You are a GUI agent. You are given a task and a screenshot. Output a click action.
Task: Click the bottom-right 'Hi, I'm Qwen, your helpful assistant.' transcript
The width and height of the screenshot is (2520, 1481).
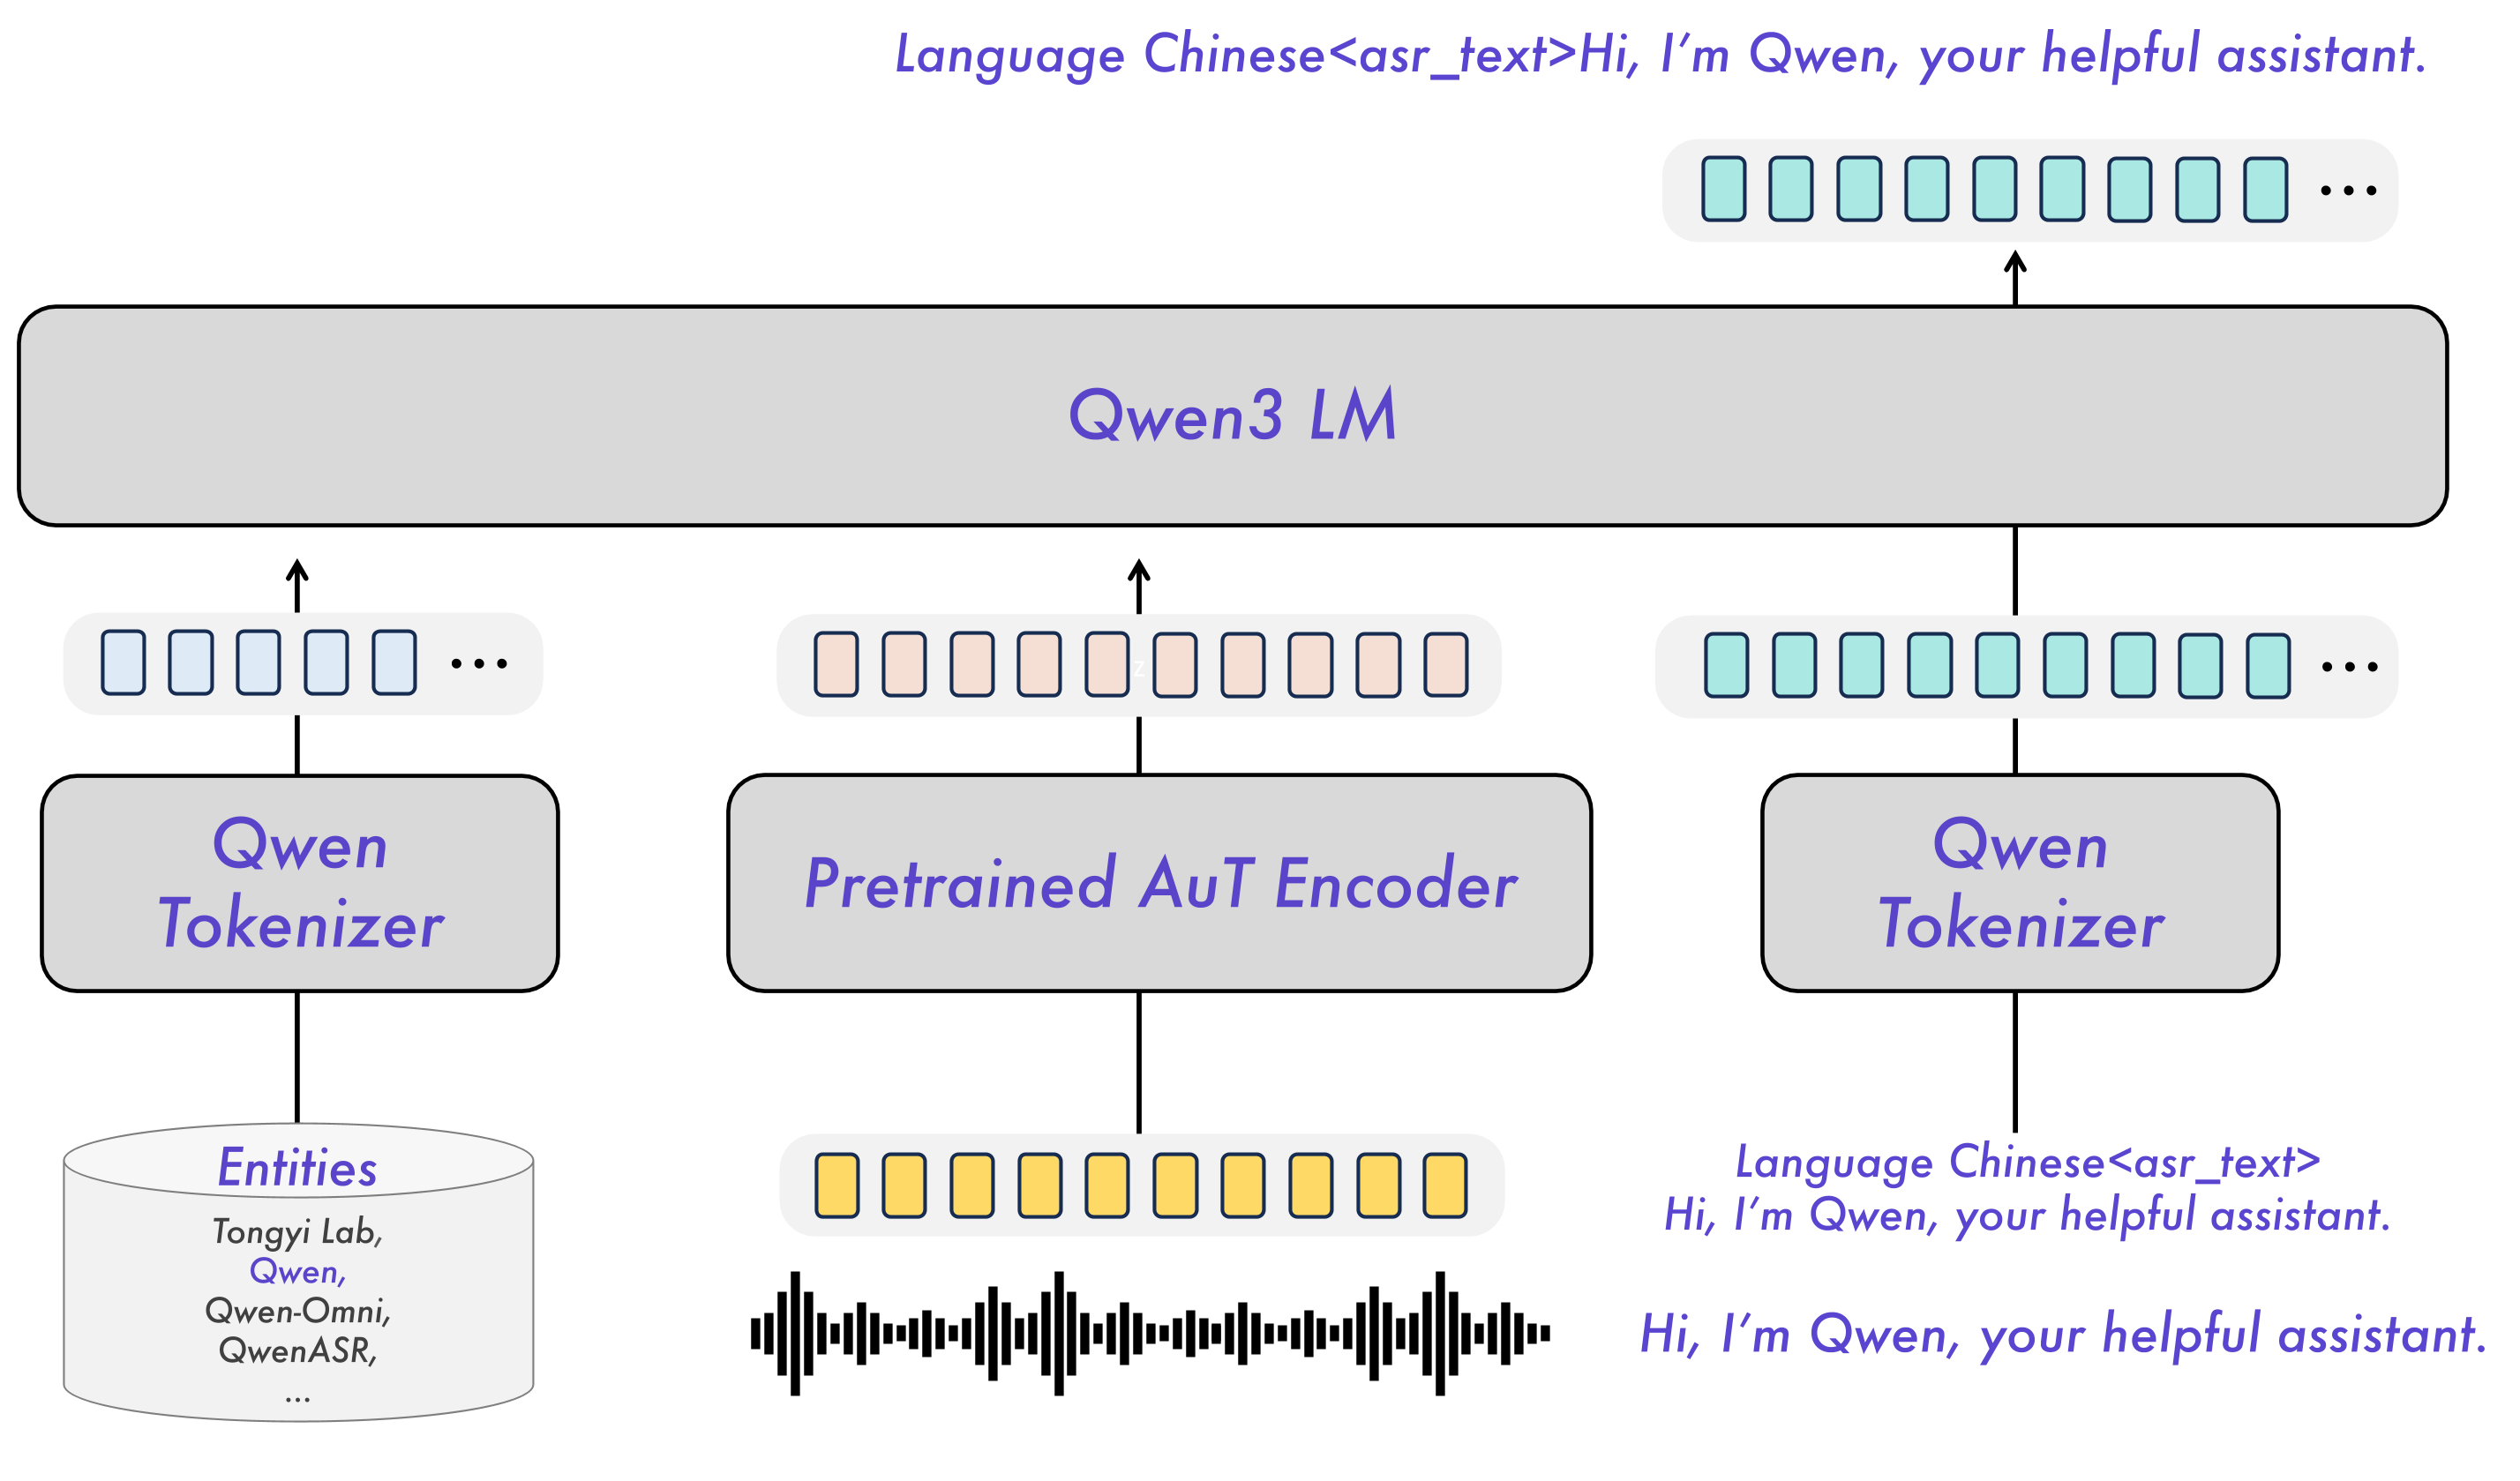coord(2064,1335)
